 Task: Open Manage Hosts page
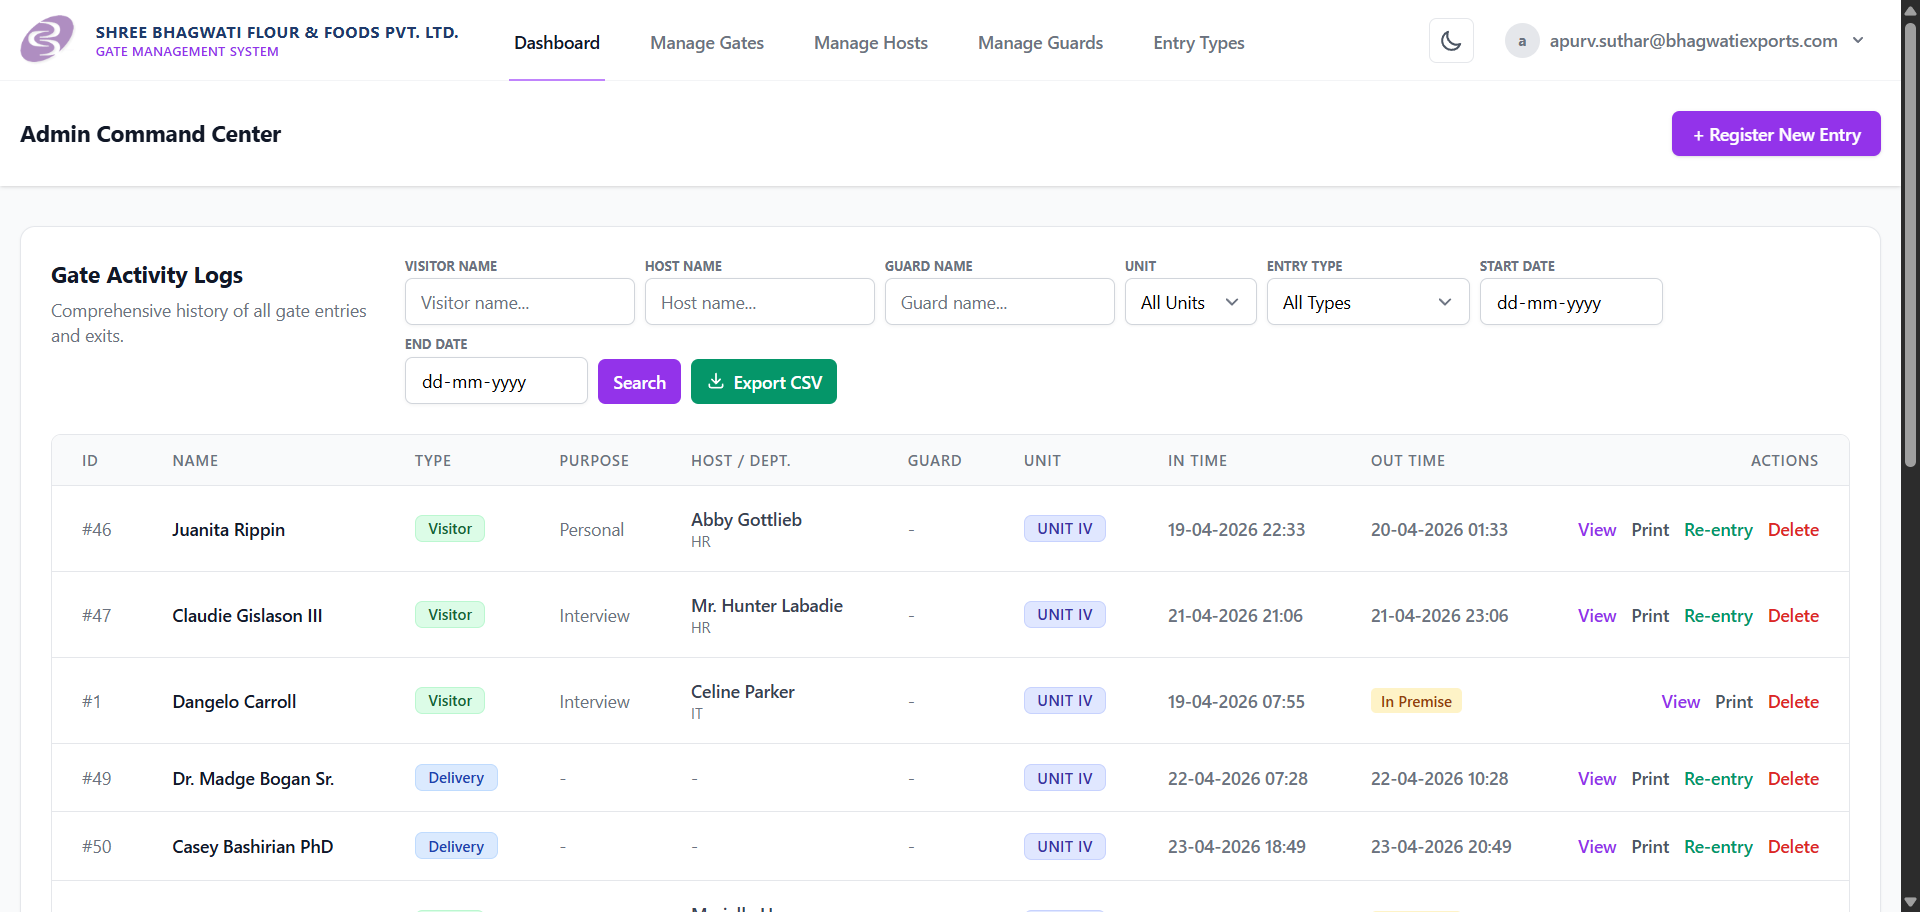point(871,43)
